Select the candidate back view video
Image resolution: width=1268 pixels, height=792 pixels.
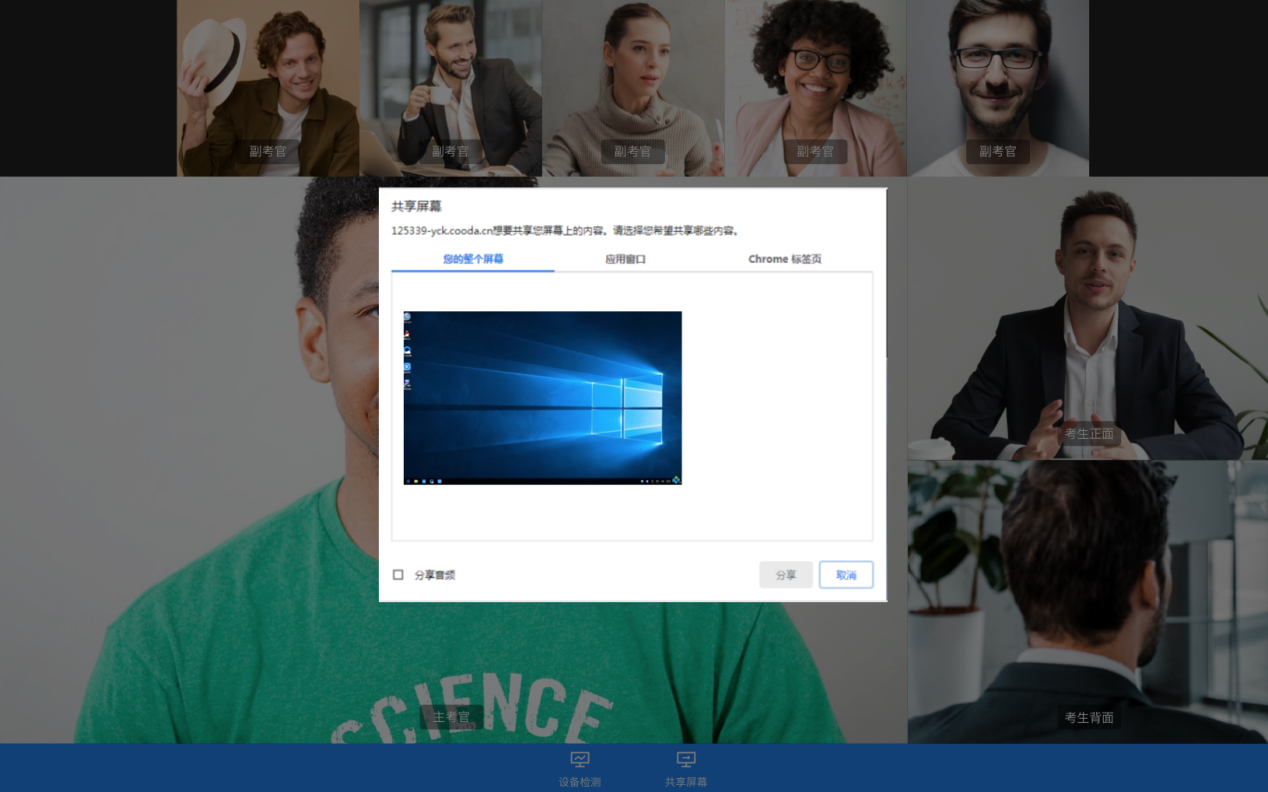tap(1087, 601)
